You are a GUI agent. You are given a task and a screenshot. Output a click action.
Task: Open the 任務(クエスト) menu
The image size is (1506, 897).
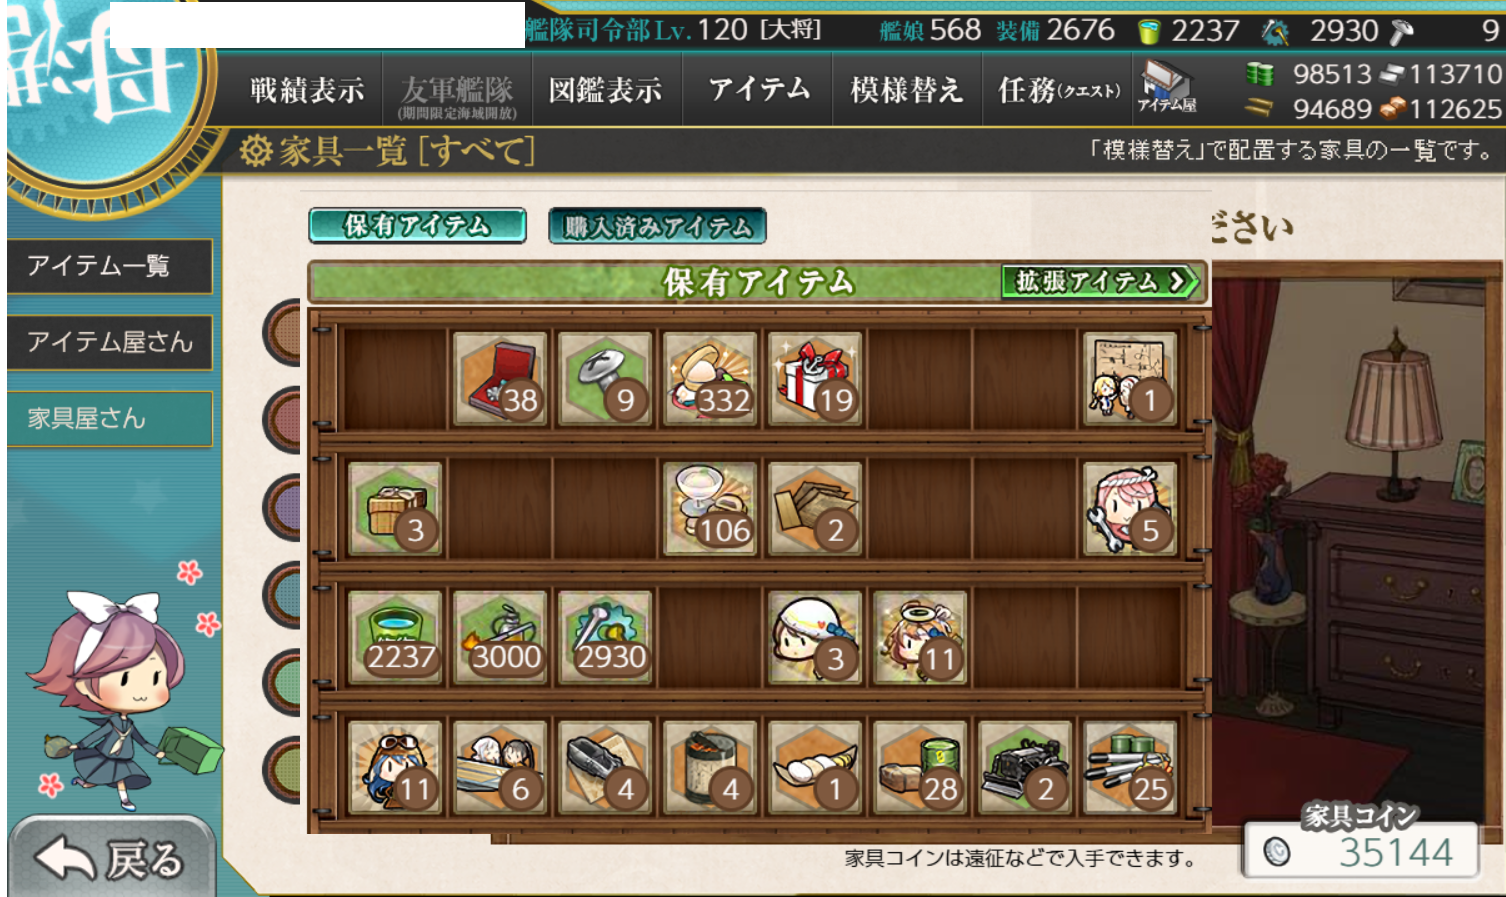[x=1058, y=90]
